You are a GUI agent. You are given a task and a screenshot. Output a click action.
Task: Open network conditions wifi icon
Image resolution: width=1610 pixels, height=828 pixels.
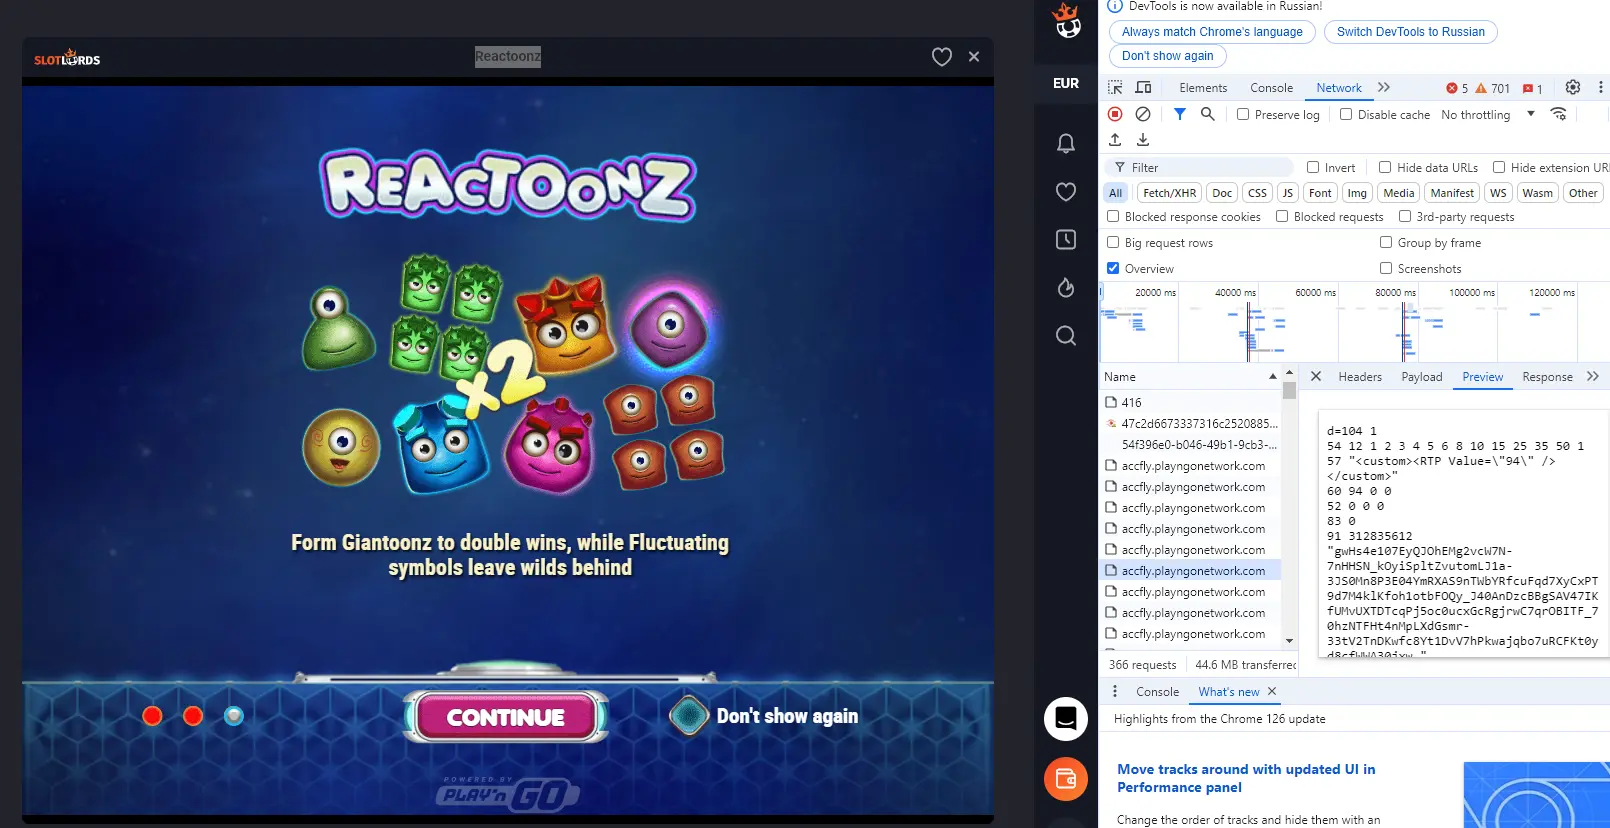point(1559,114)
